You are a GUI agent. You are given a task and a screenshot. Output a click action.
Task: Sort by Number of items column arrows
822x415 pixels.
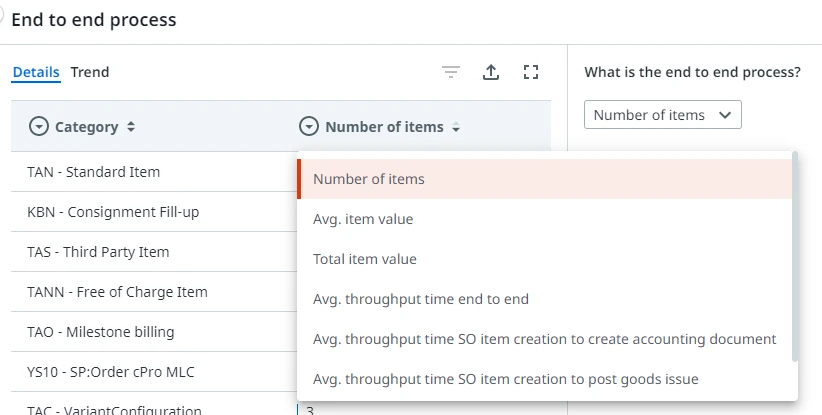point(456,127)
